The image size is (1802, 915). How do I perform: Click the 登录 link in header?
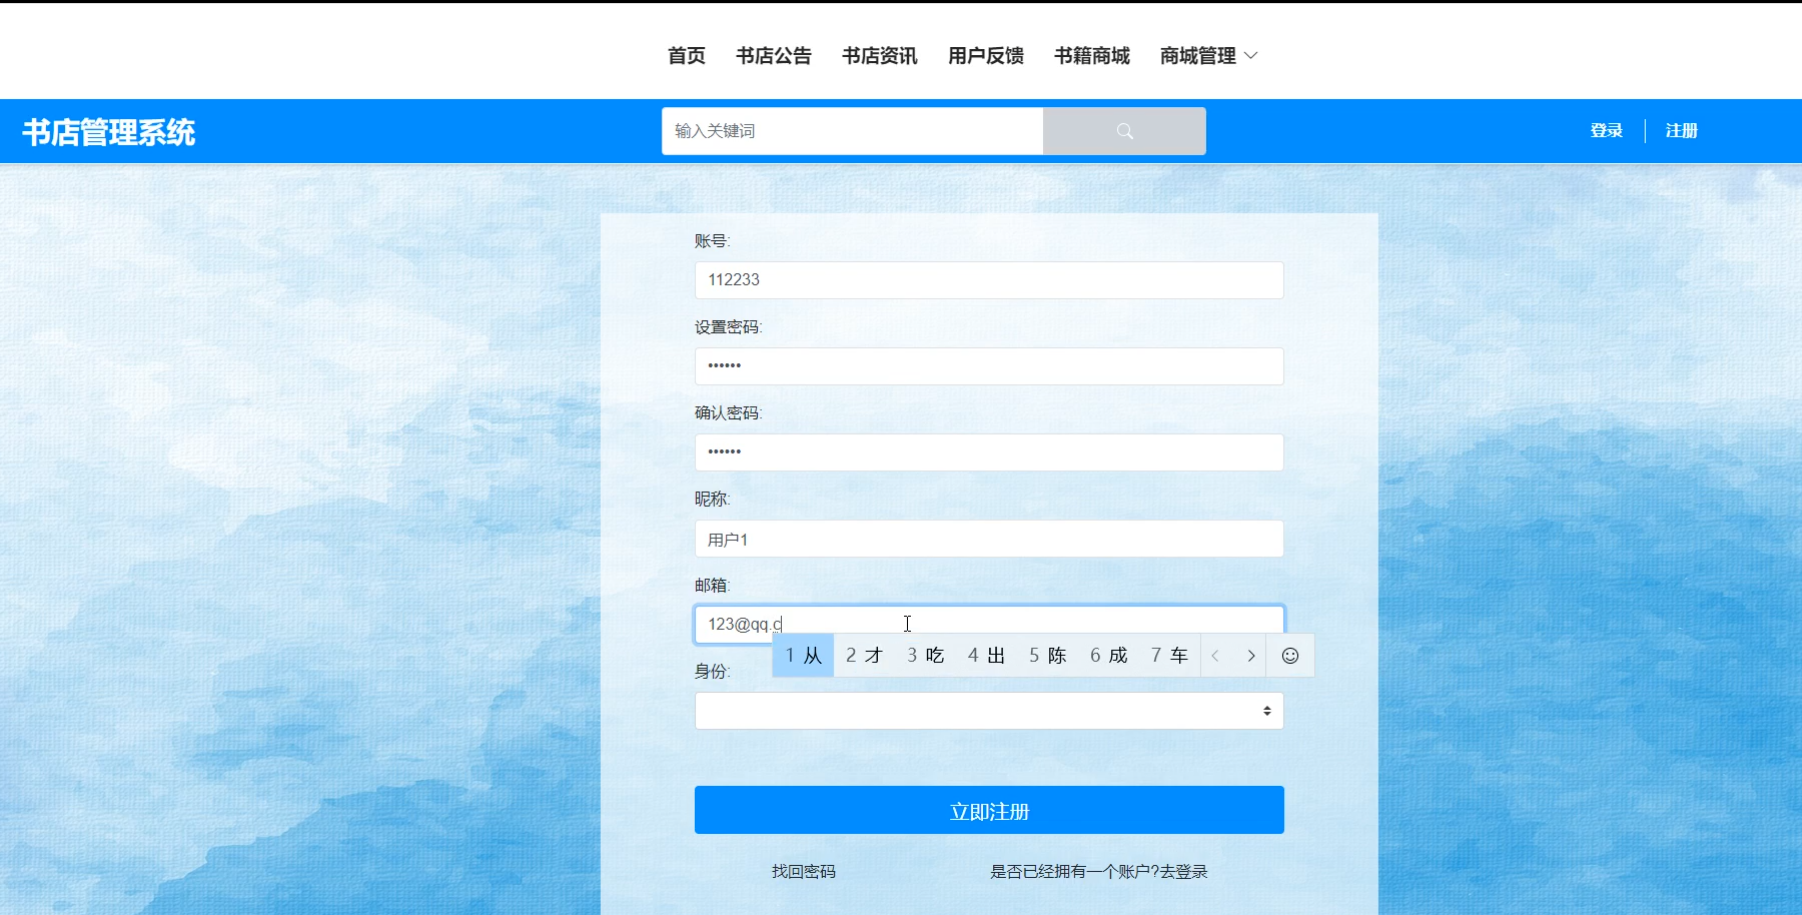coord(1606,131)
